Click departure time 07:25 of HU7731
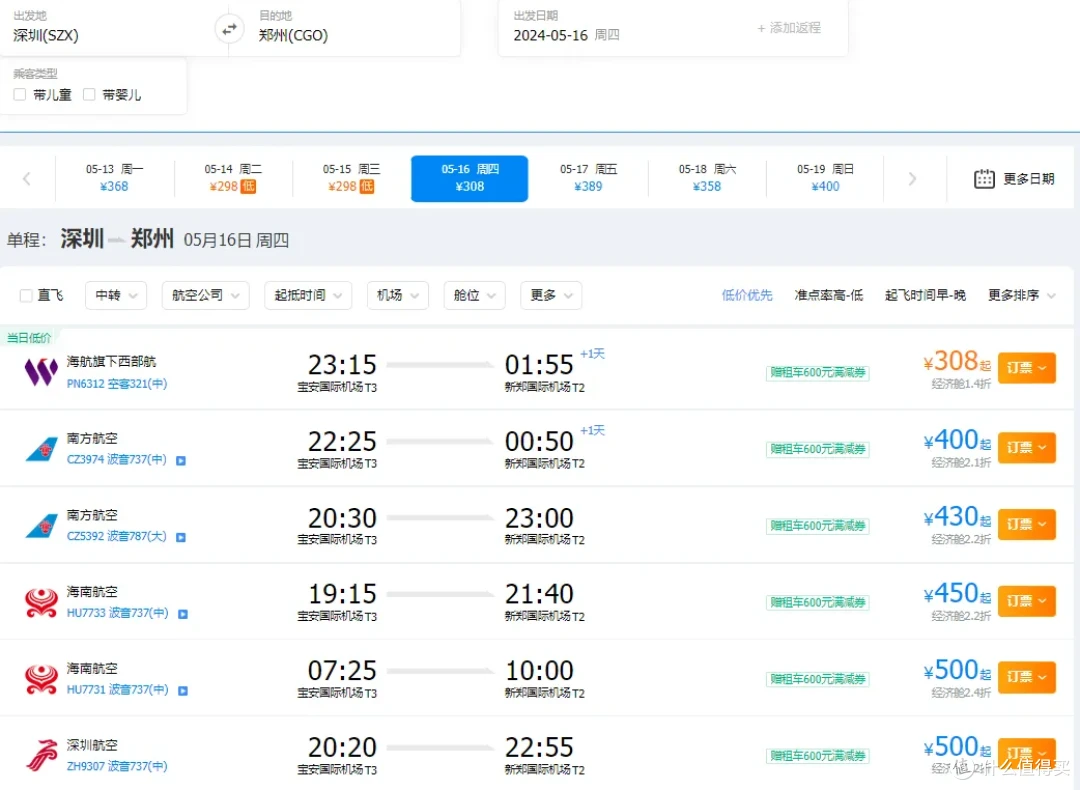 coord(342,671)
